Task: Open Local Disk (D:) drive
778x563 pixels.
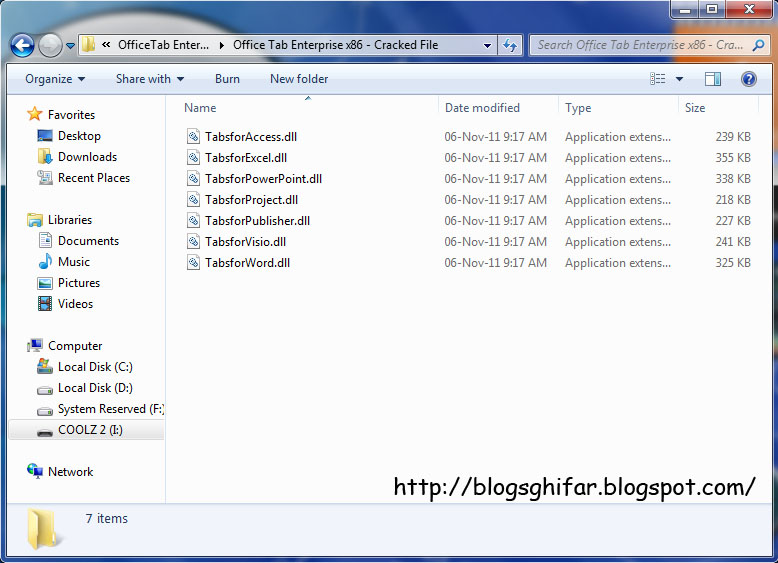Action: (95, 388)
